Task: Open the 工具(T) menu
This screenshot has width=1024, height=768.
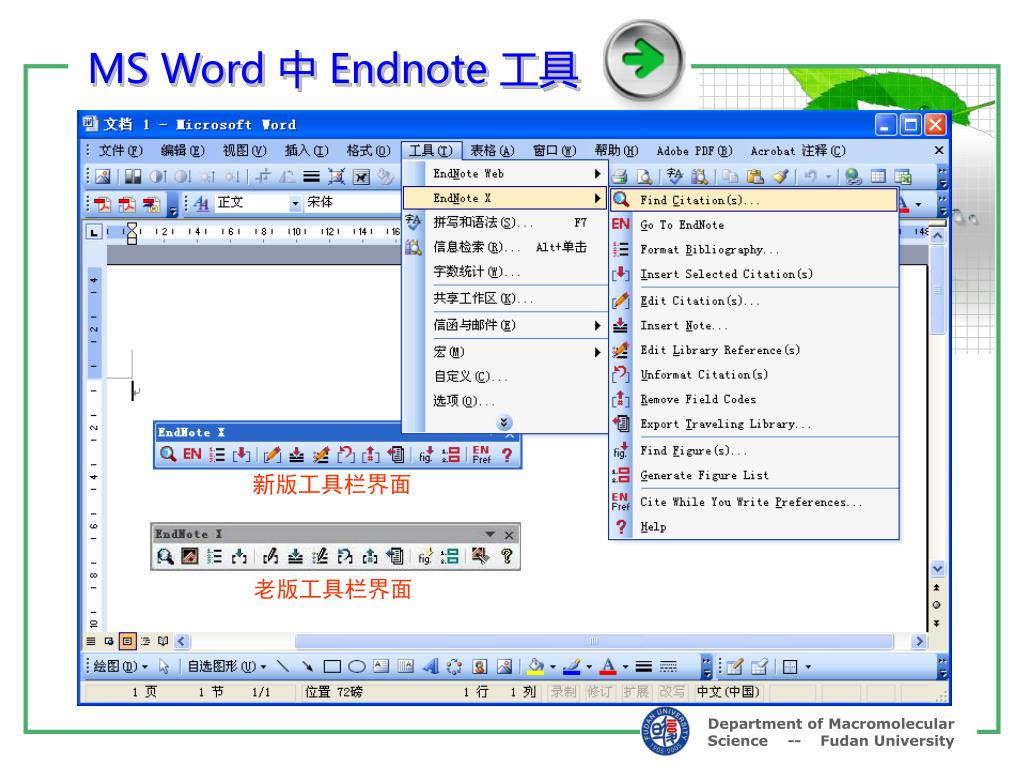Action: [x=431, y=151]
